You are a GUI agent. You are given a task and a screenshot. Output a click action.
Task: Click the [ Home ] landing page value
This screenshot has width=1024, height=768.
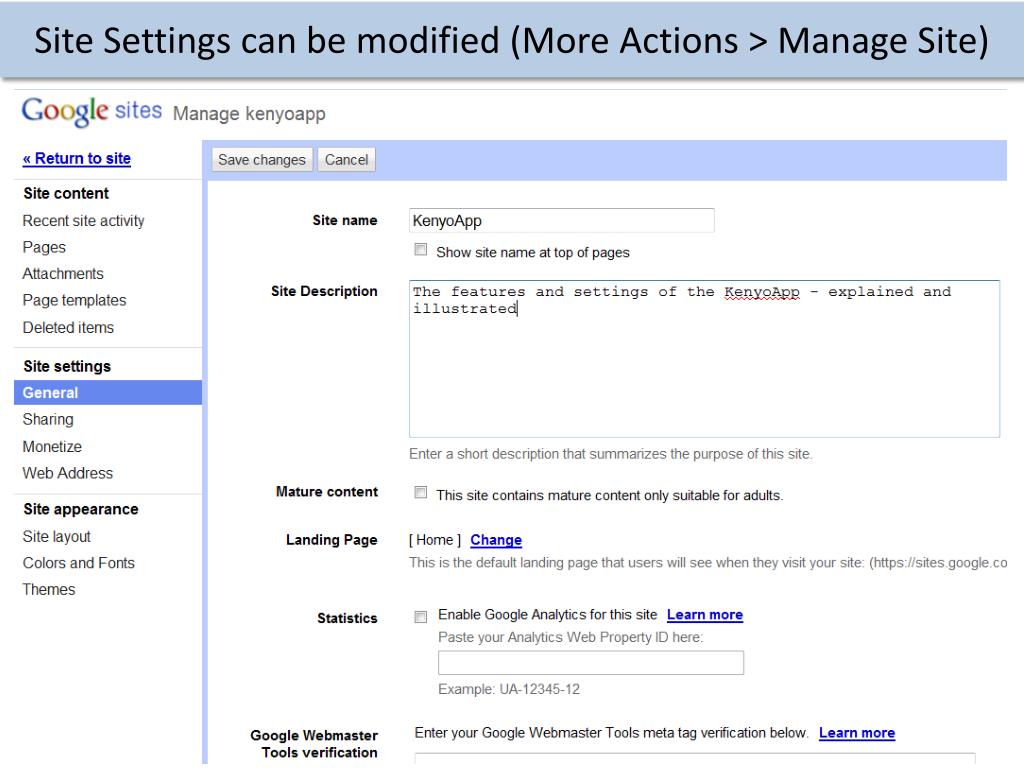click(435, 540)
